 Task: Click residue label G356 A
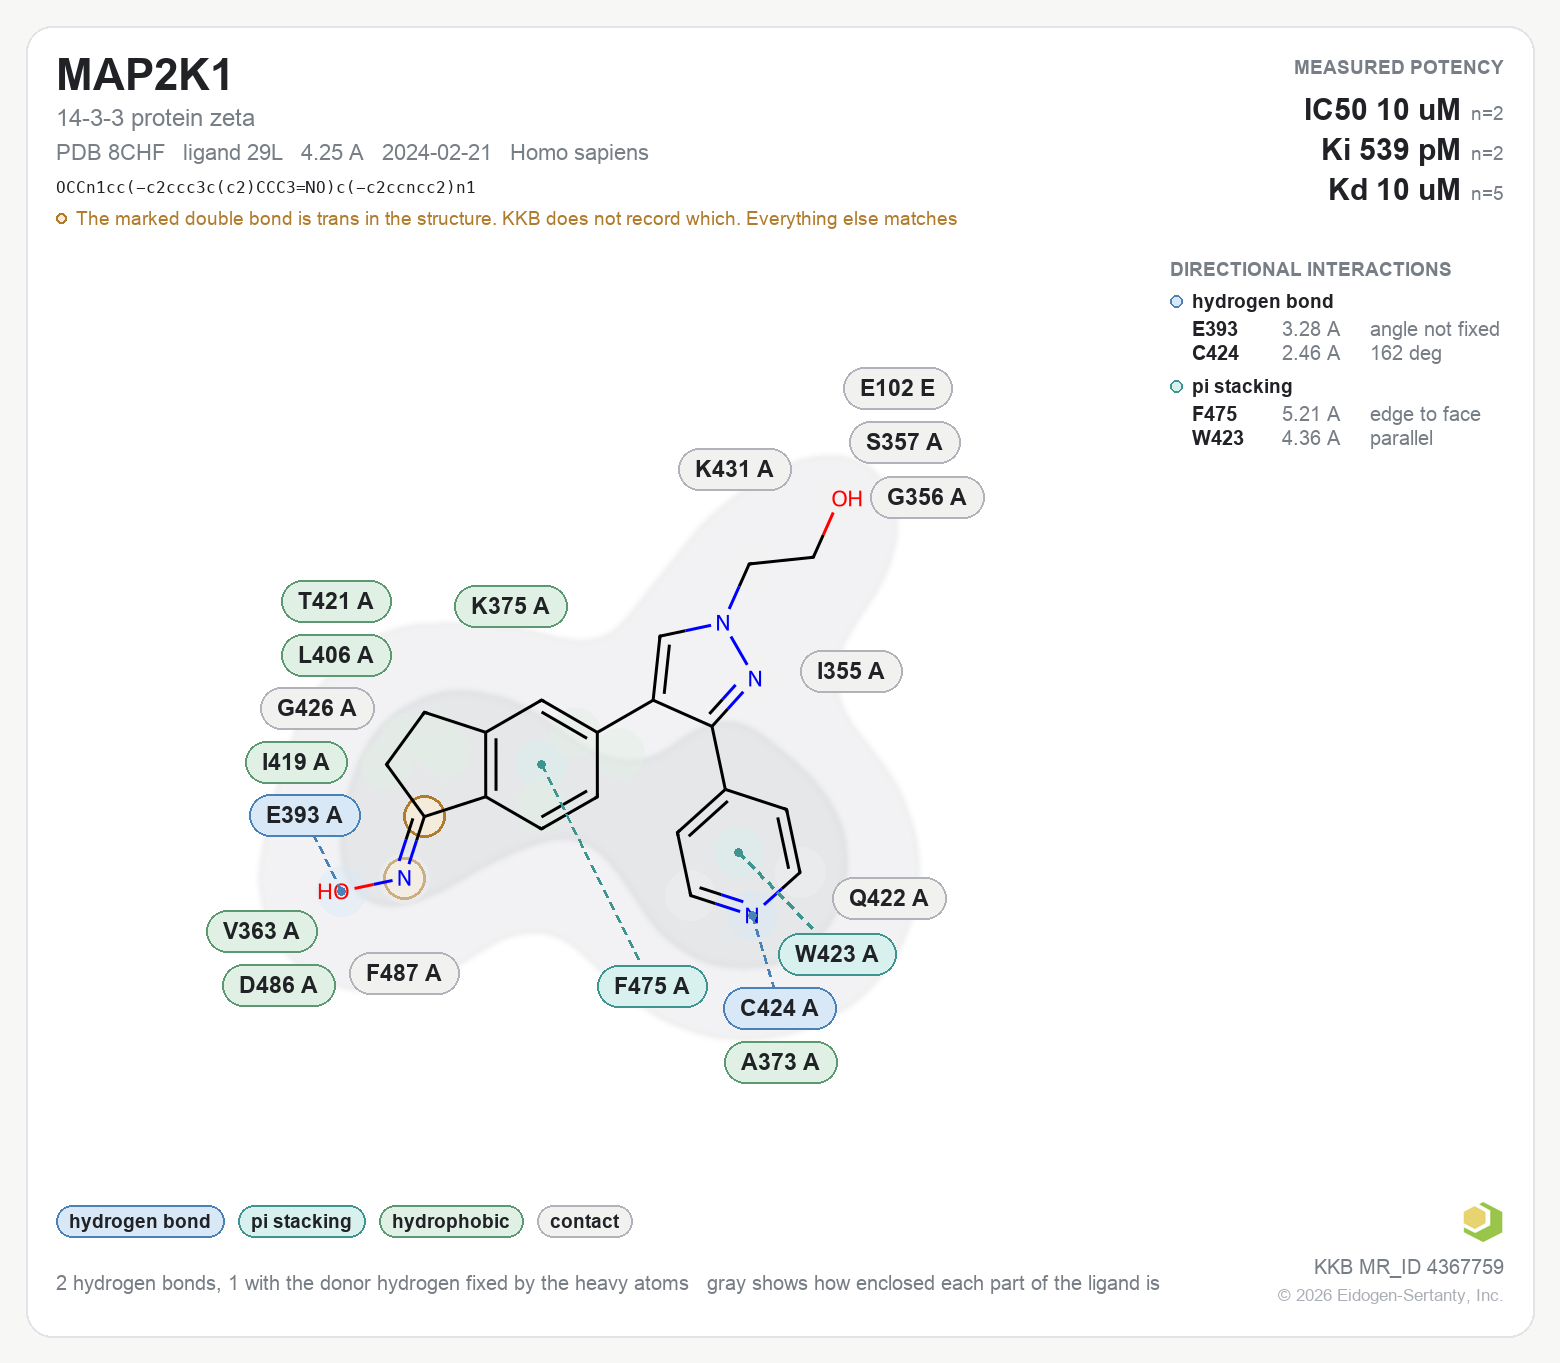click(x=927, y=497)
